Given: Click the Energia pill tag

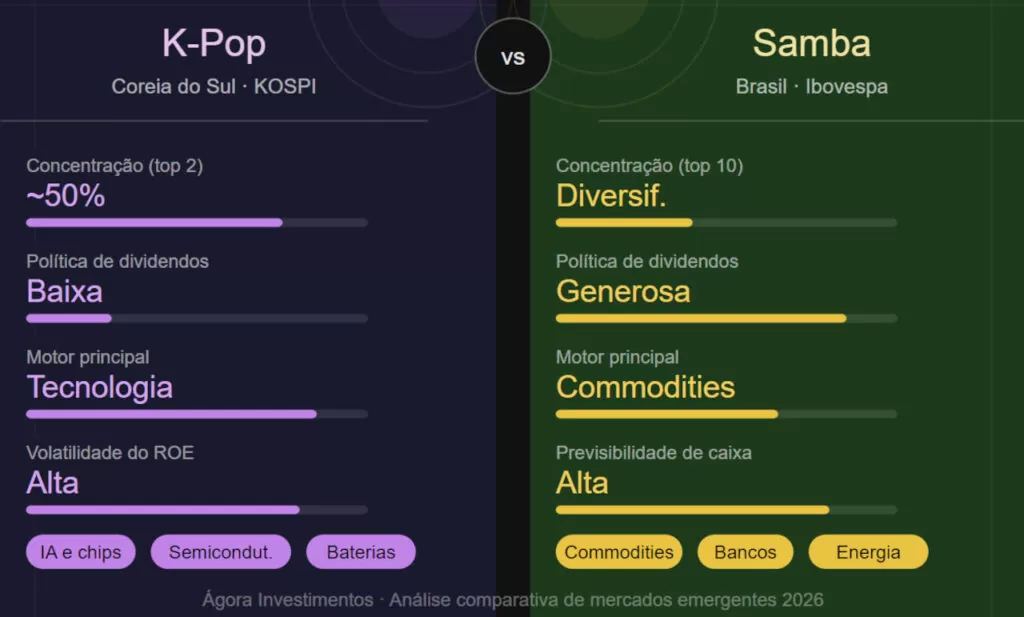Looking at the screenshot, I should click(x=868, y=552).
